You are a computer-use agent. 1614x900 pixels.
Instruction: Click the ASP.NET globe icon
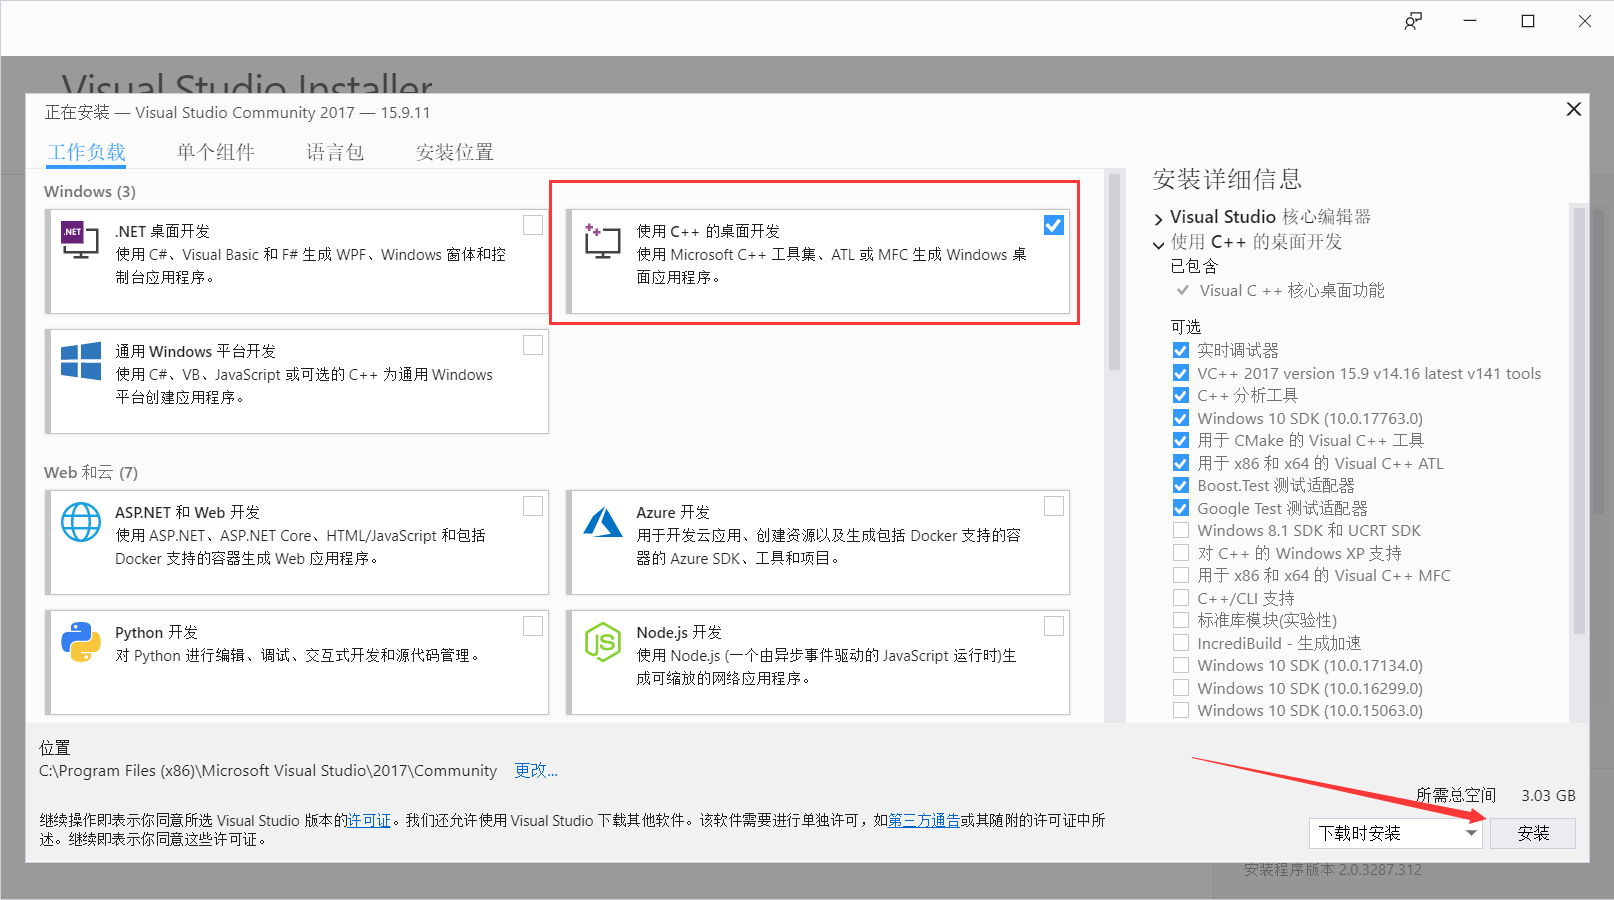[81, 522]
